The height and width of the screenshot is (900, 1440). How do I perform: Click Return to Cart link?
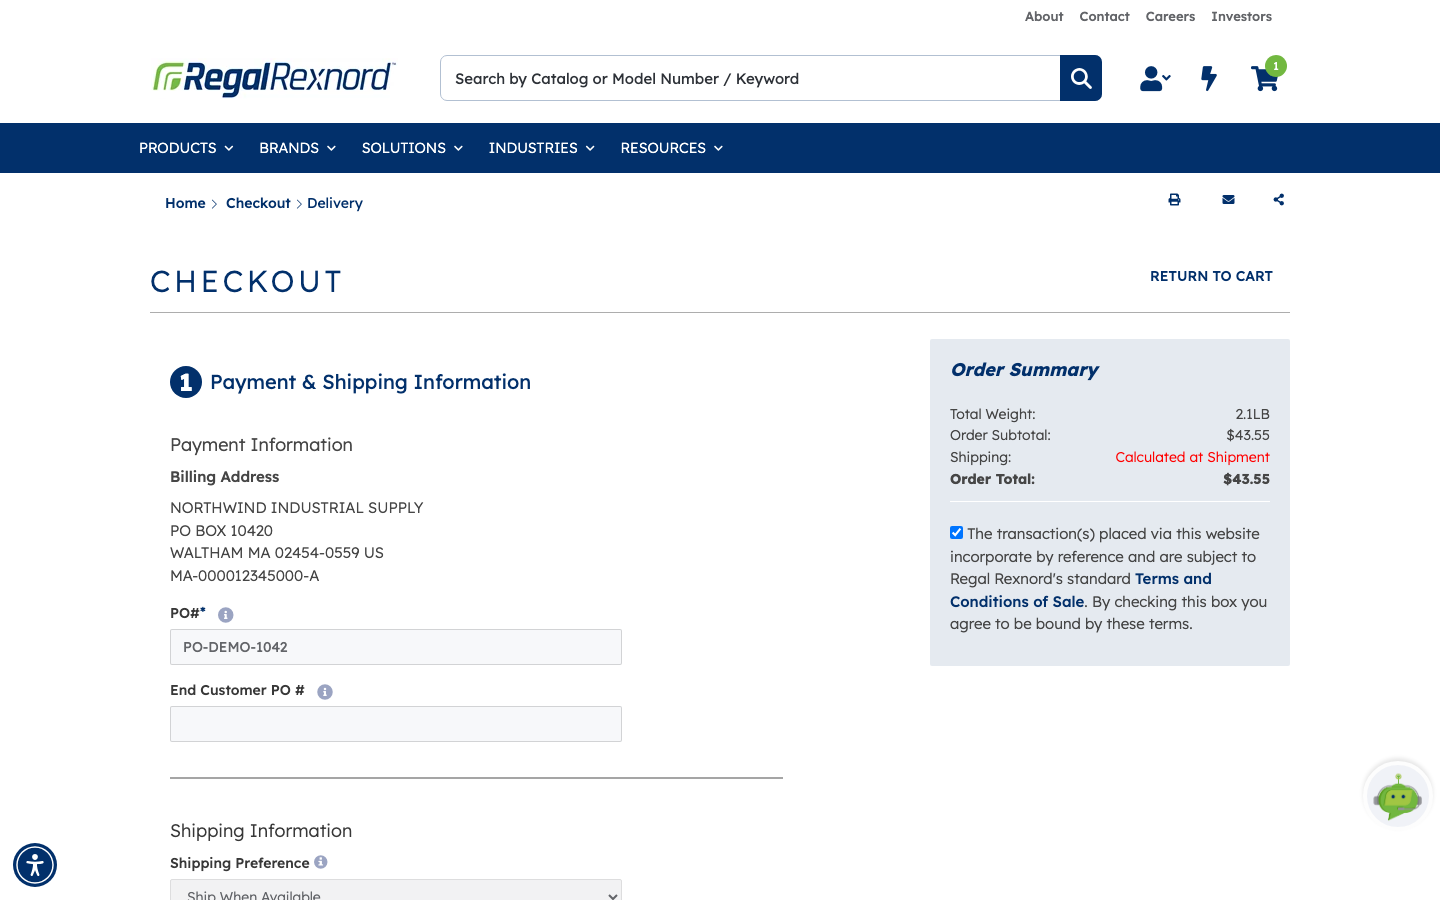point(1211,276)
